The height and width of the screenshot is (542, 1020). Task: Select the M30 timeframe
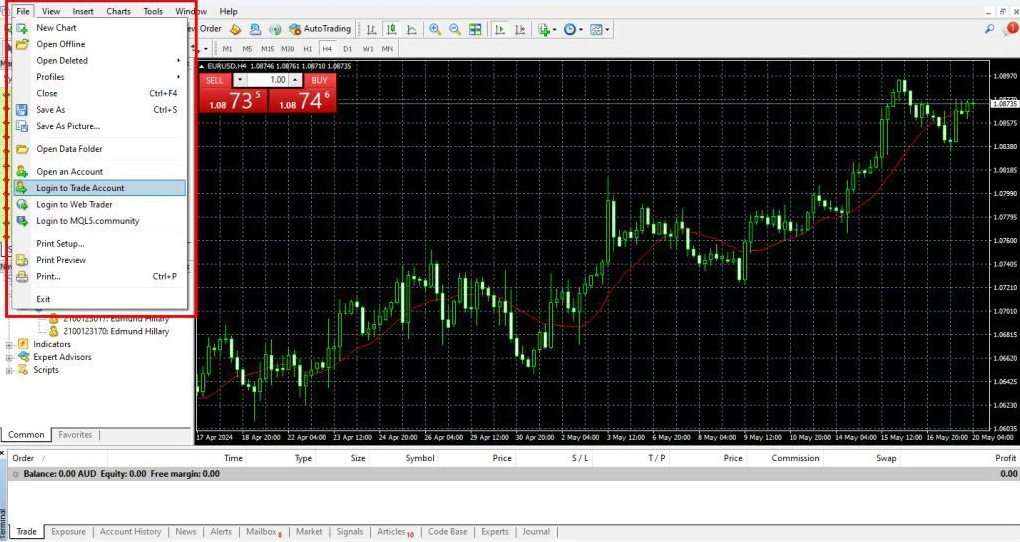pyautogui.click(x=288, y=49)
